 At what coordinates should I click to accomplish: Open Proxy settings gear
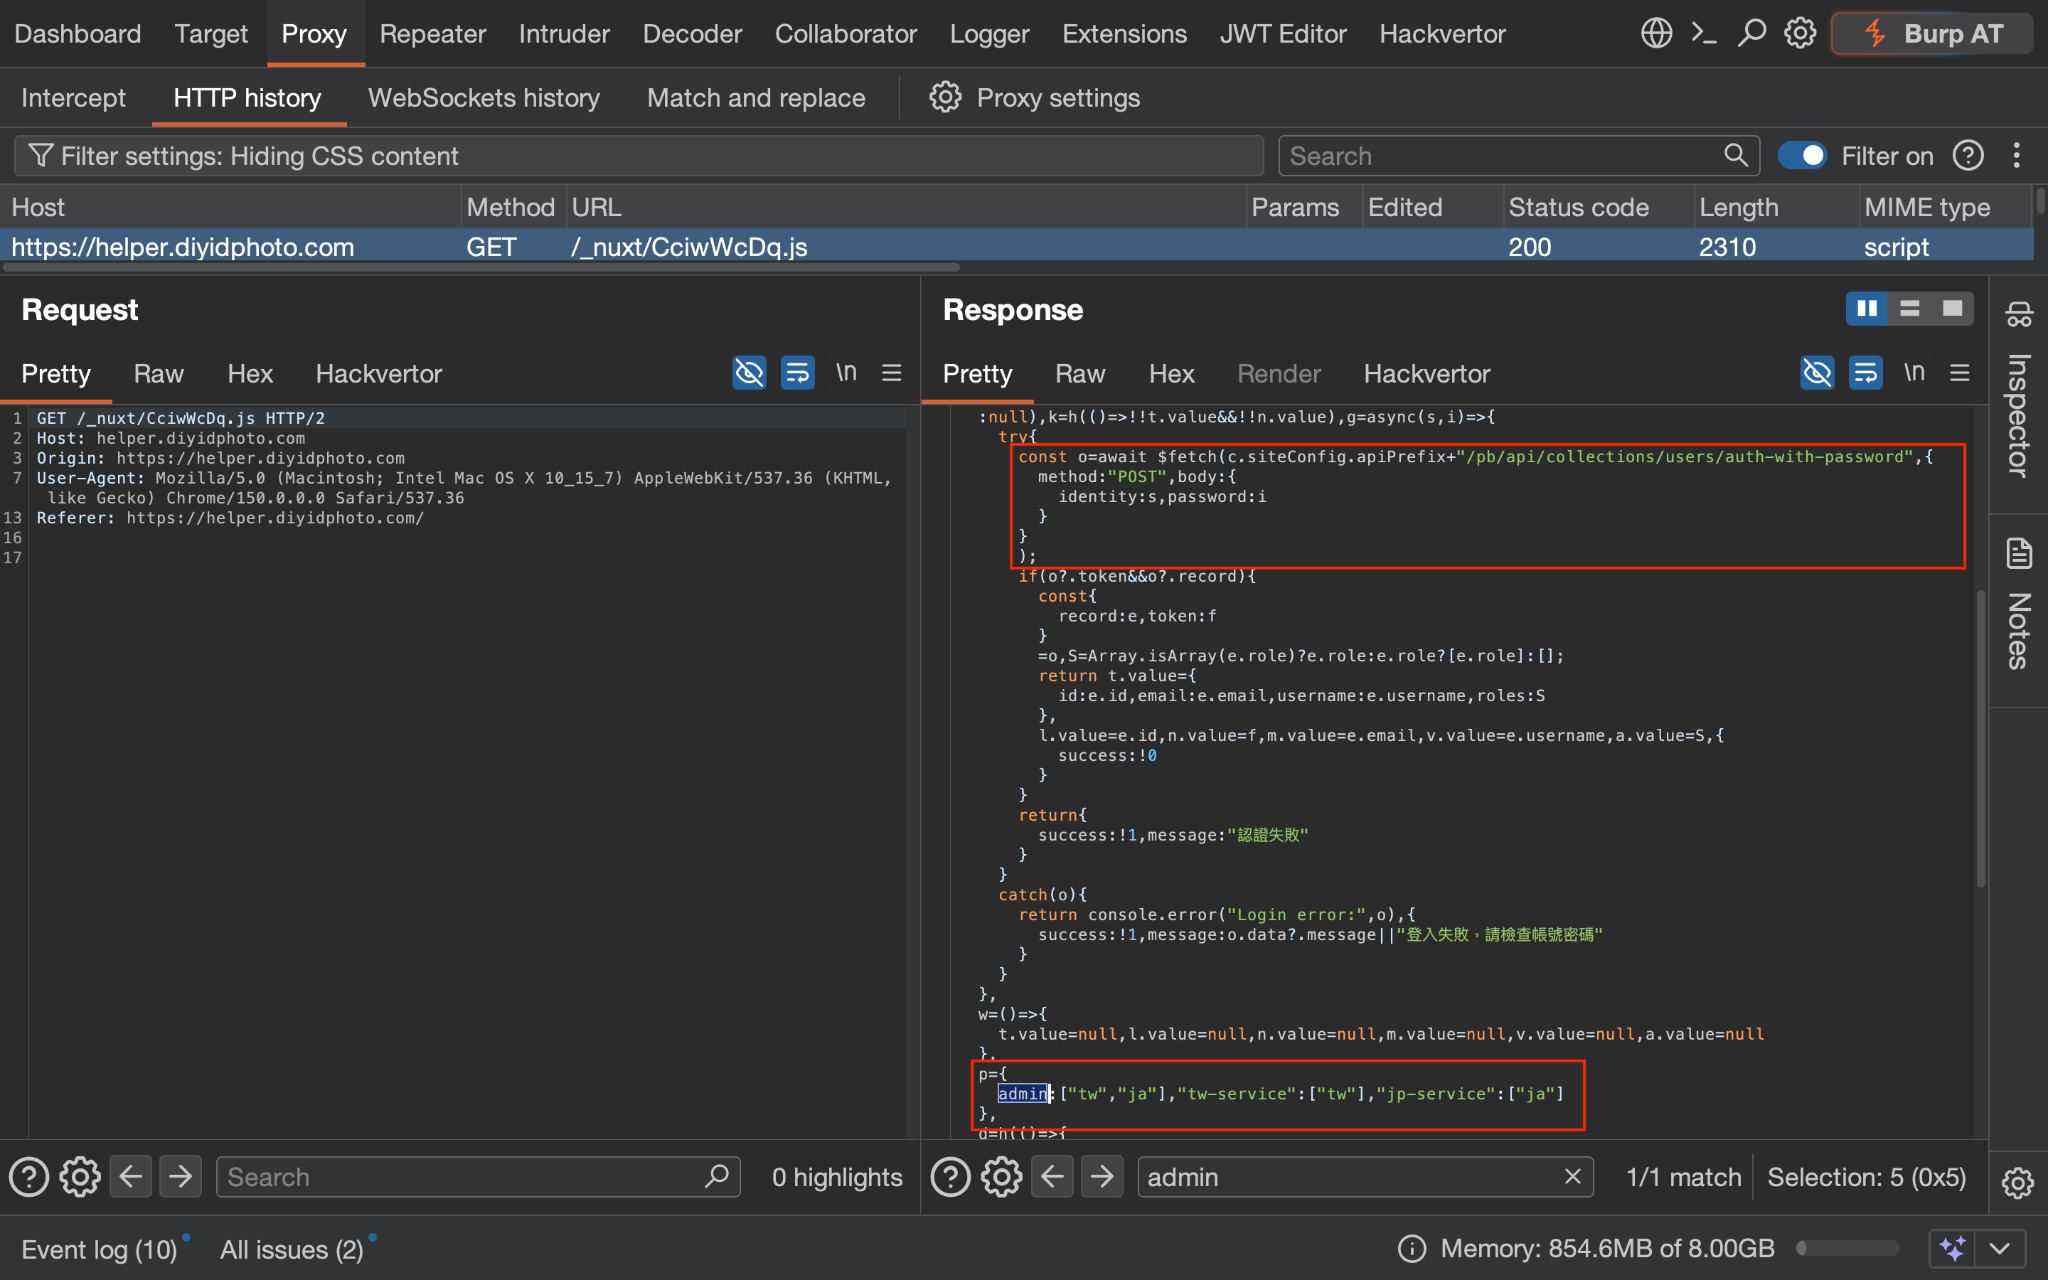1034,98
